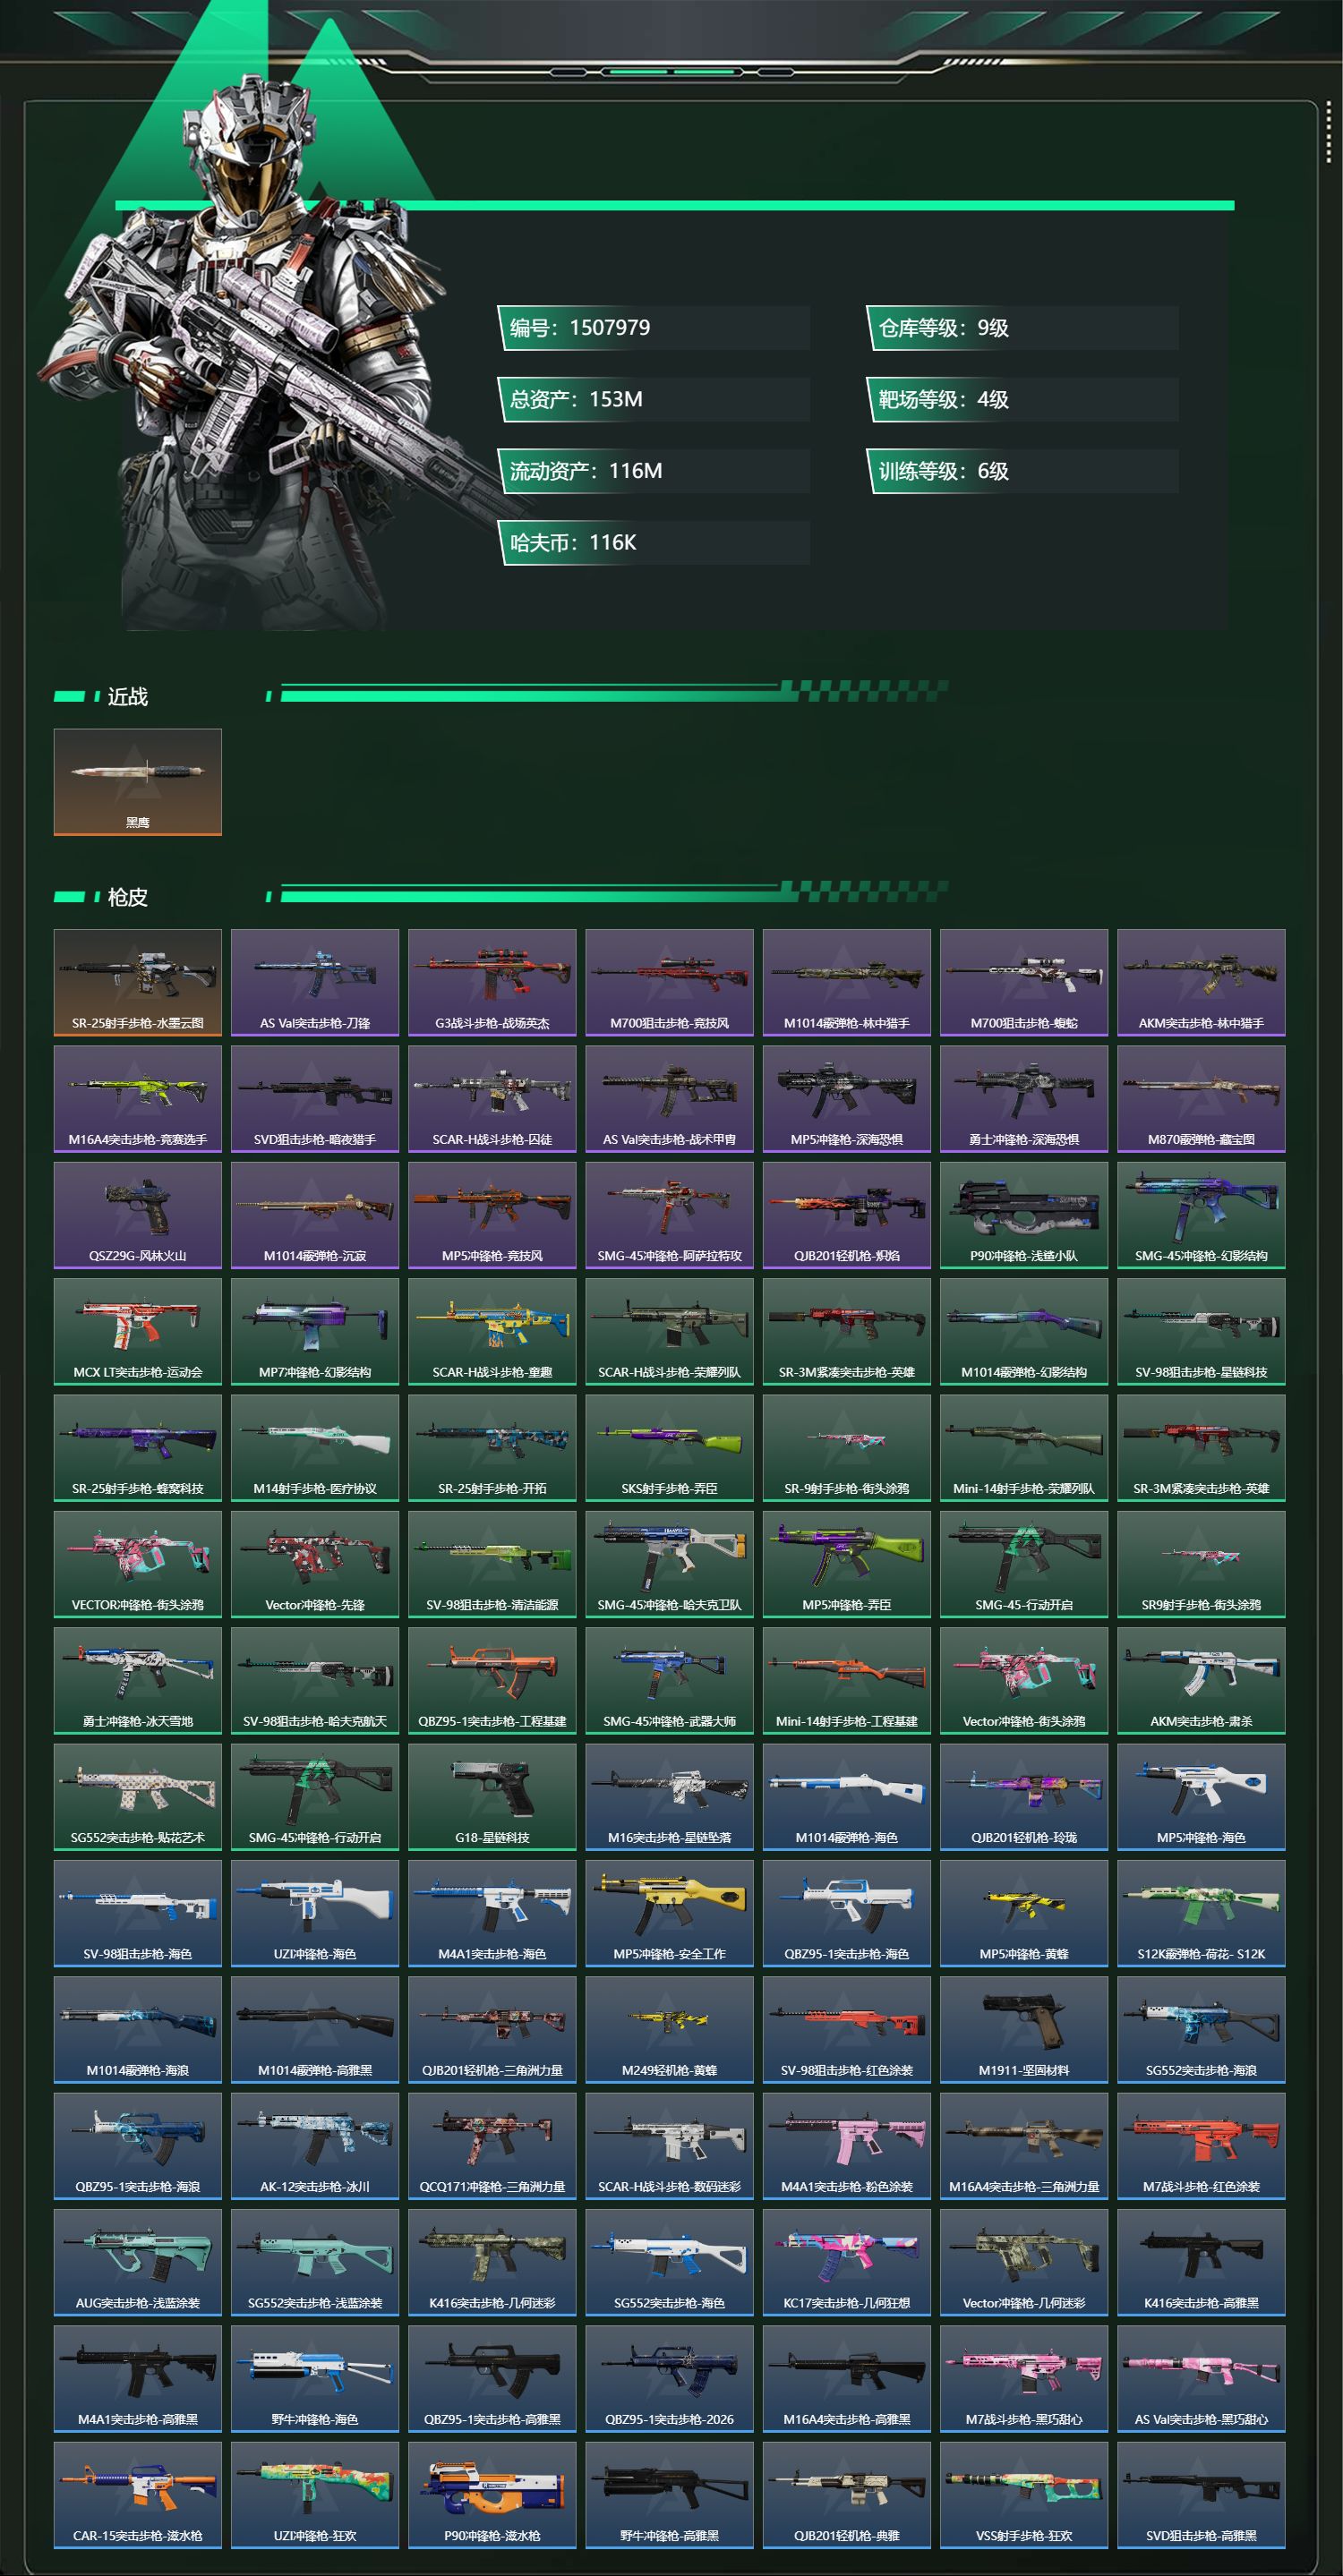View the M1014霰弹枪-沉寂 skin card

[x=315, y=1216]
